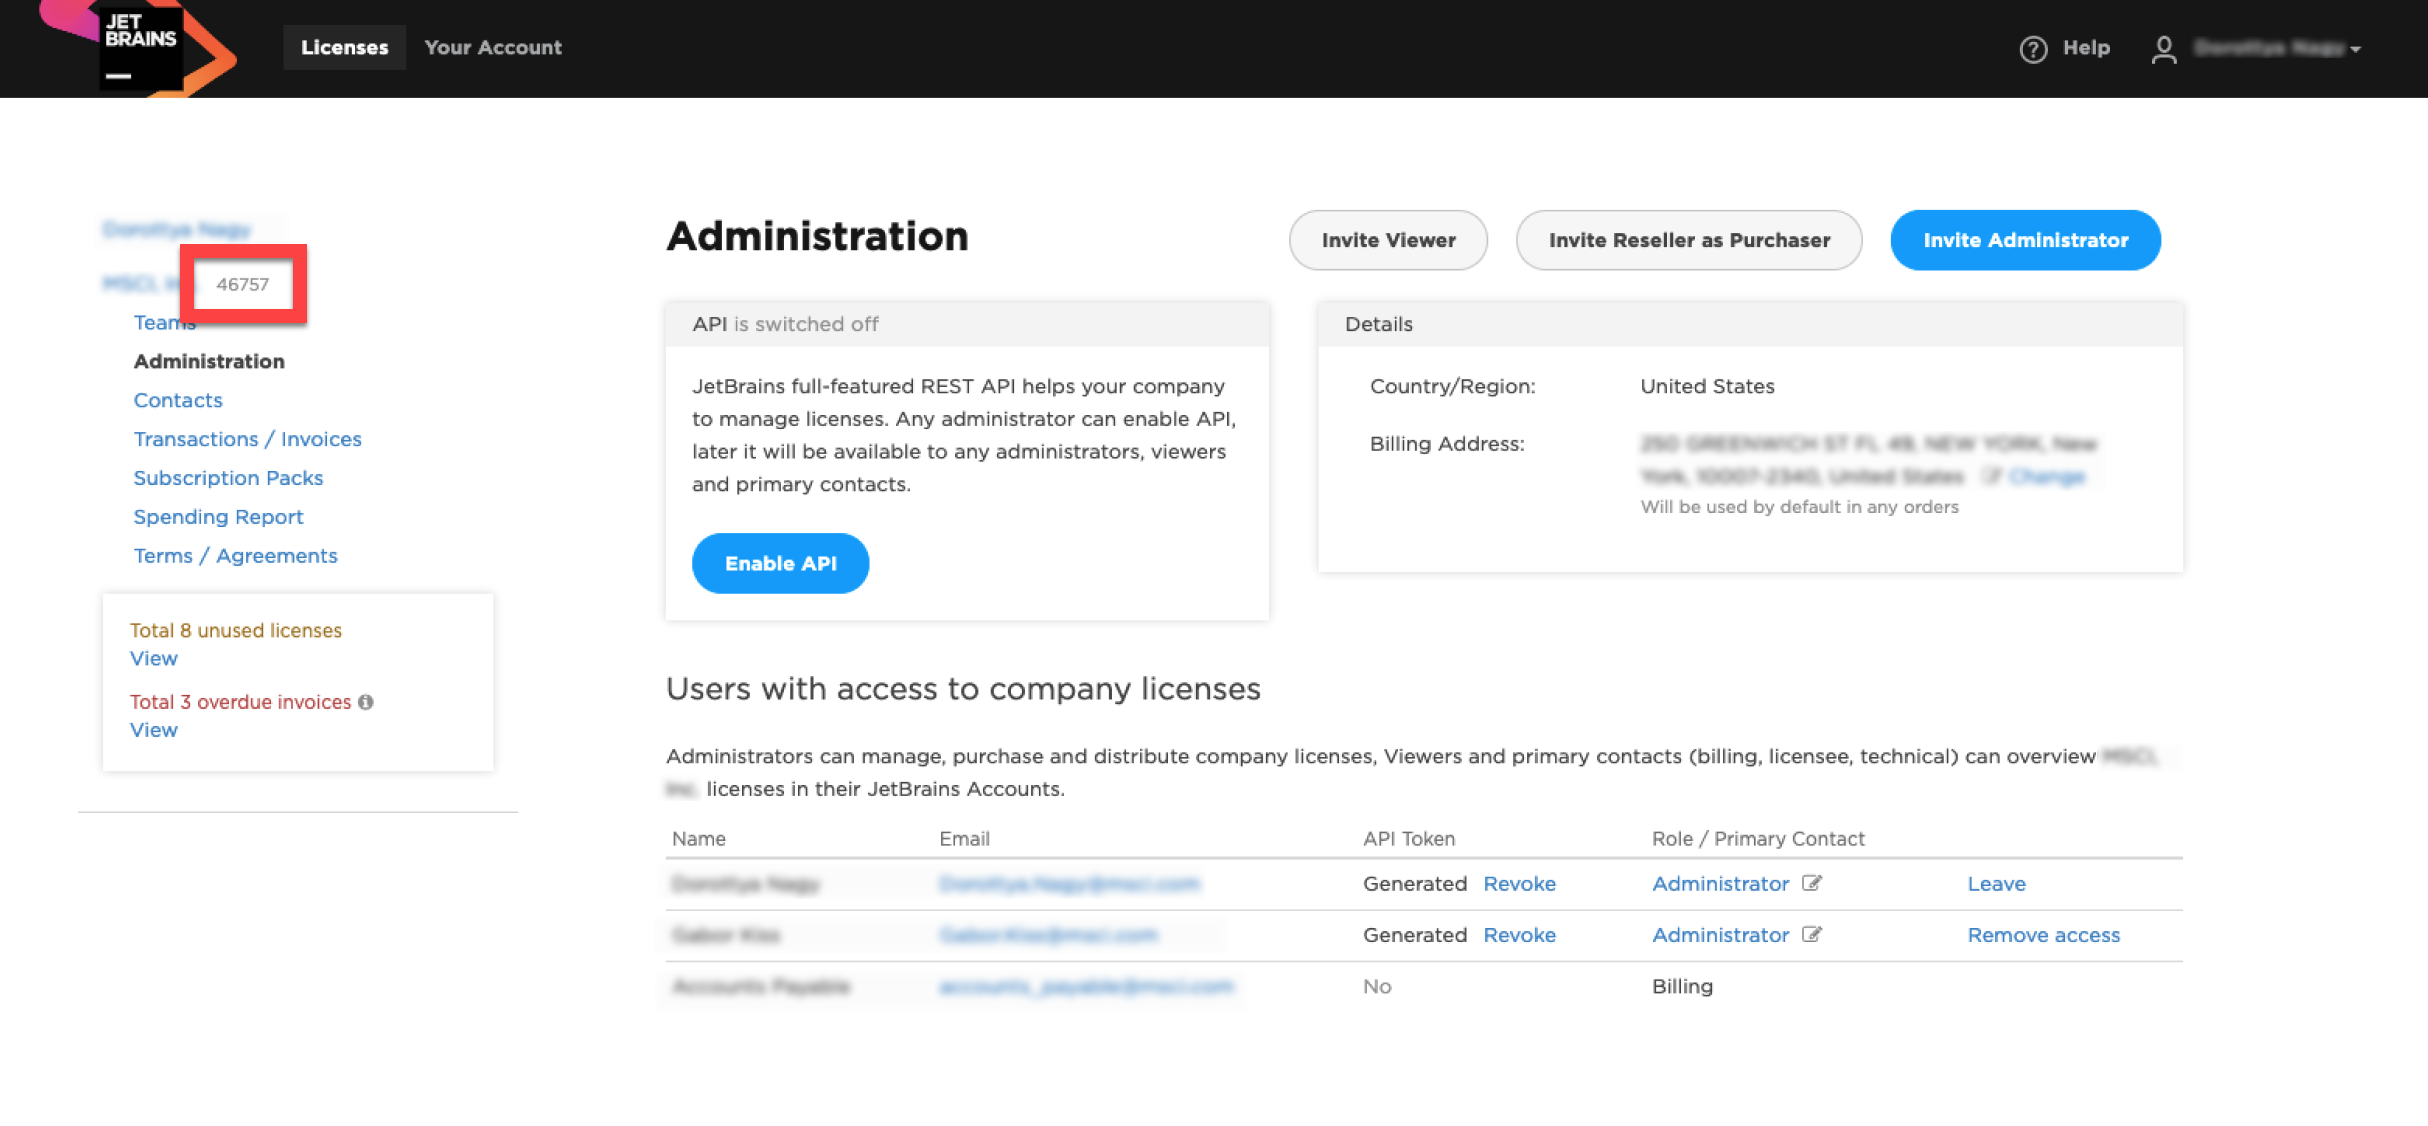Screen dimensions: 2428x1126
Task: Click Invite Administrator button
Action: pos(2025,240)
